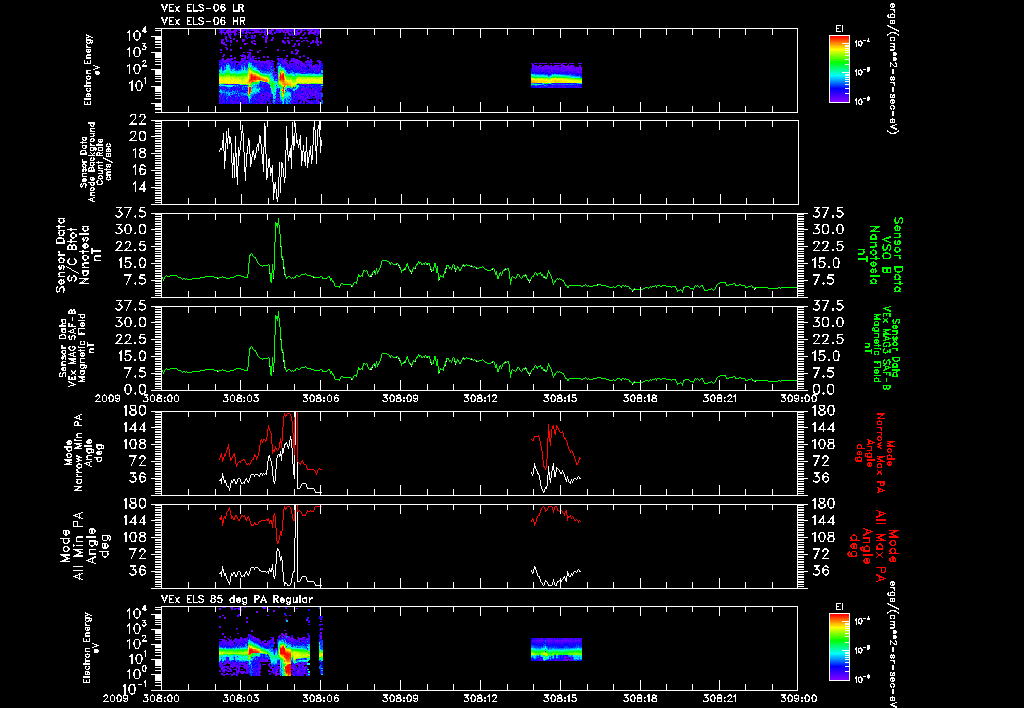Screen dimensions: 1024x708
Task: Click "308:12" under the MAG SAF-B panel
Action: pyautogui.click(x=481, y=398)
